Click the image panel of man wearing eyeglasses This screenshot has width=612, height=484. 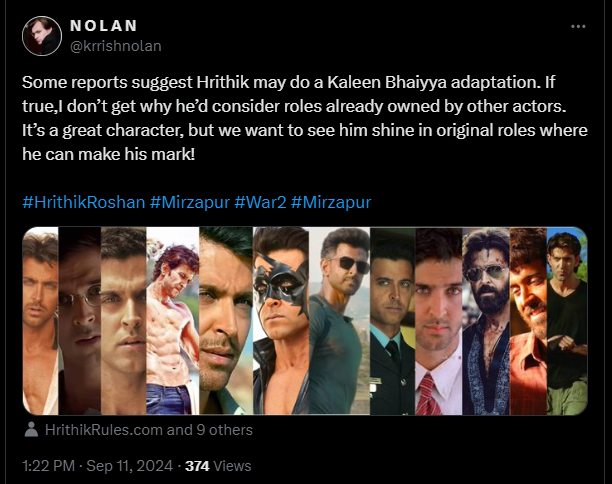tap(78, 321)
